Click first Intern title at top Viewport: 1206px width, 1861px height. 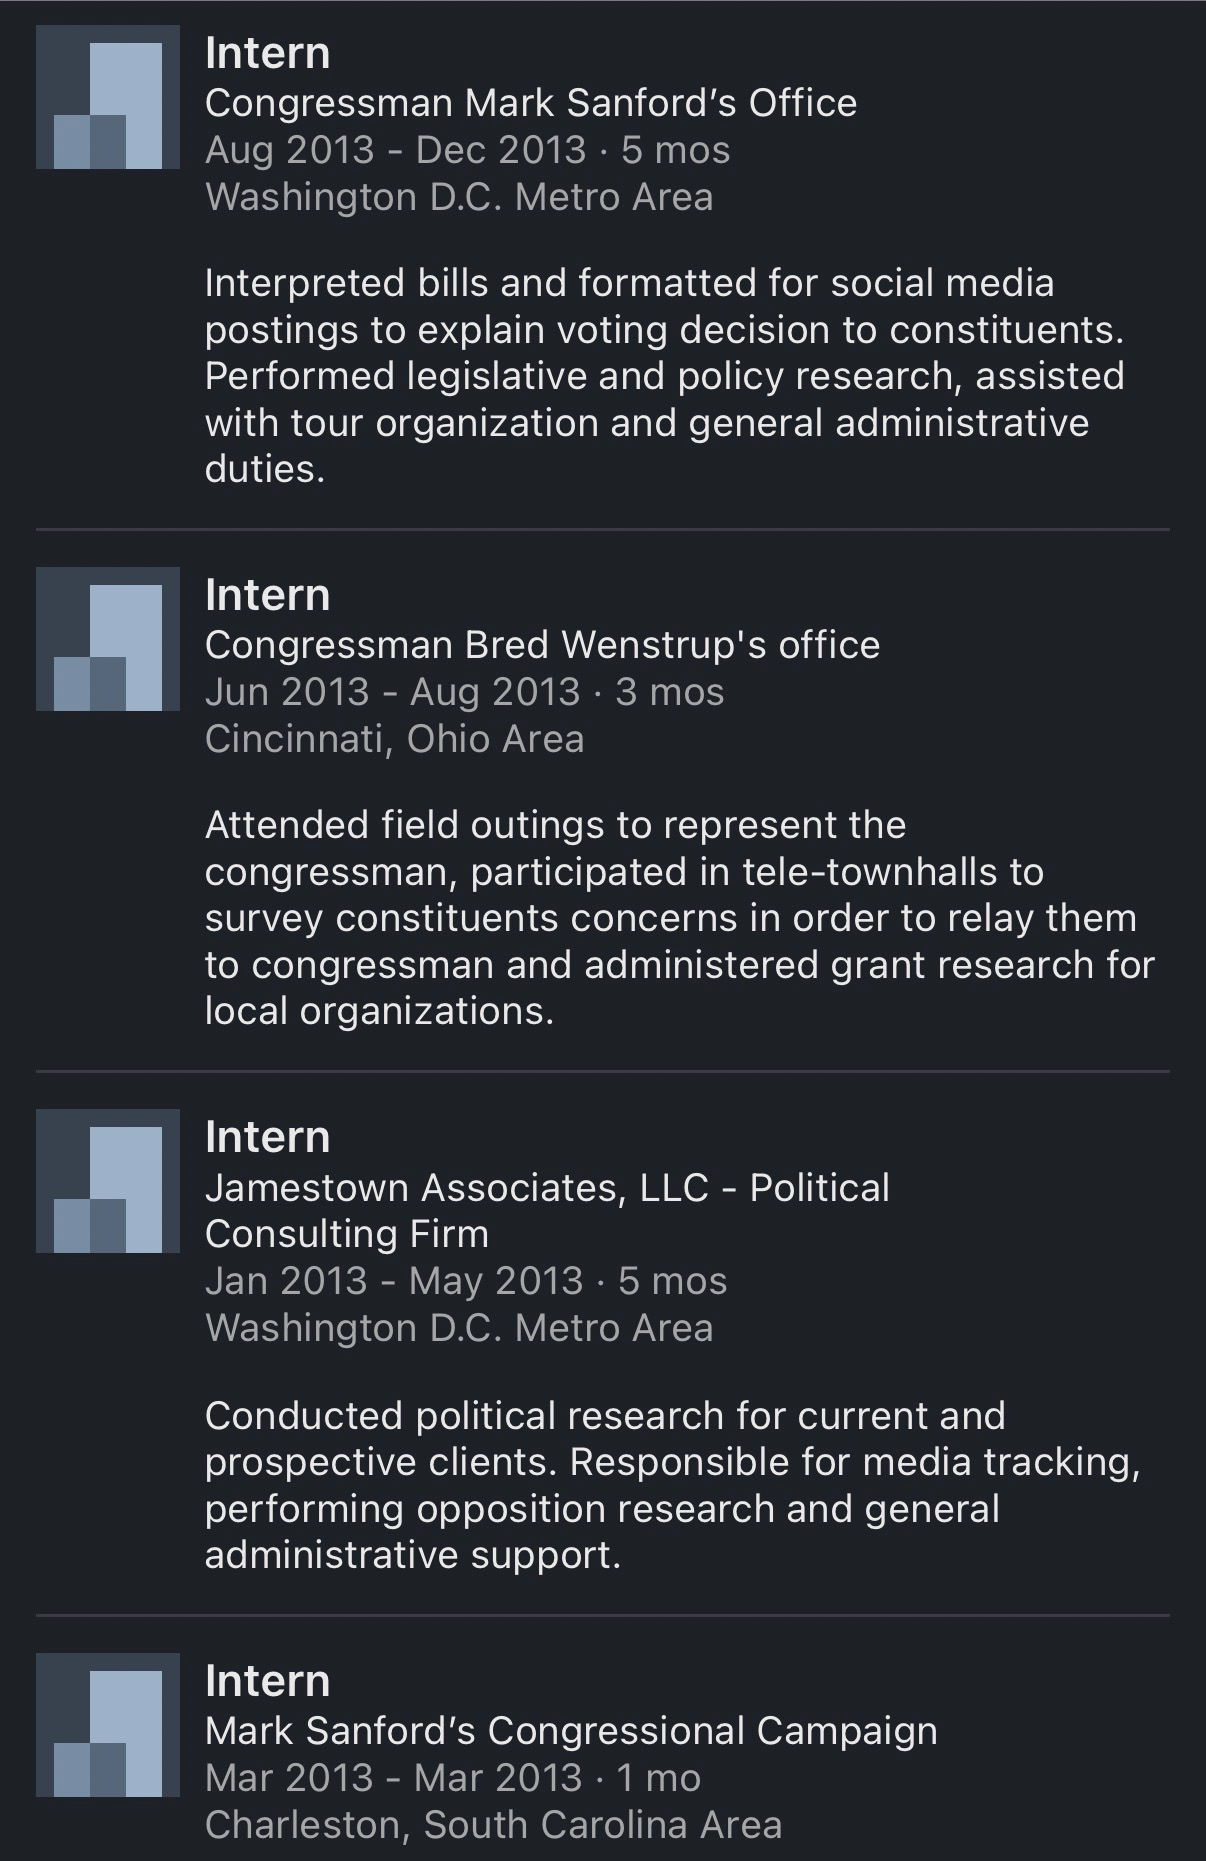click(267, 54)
